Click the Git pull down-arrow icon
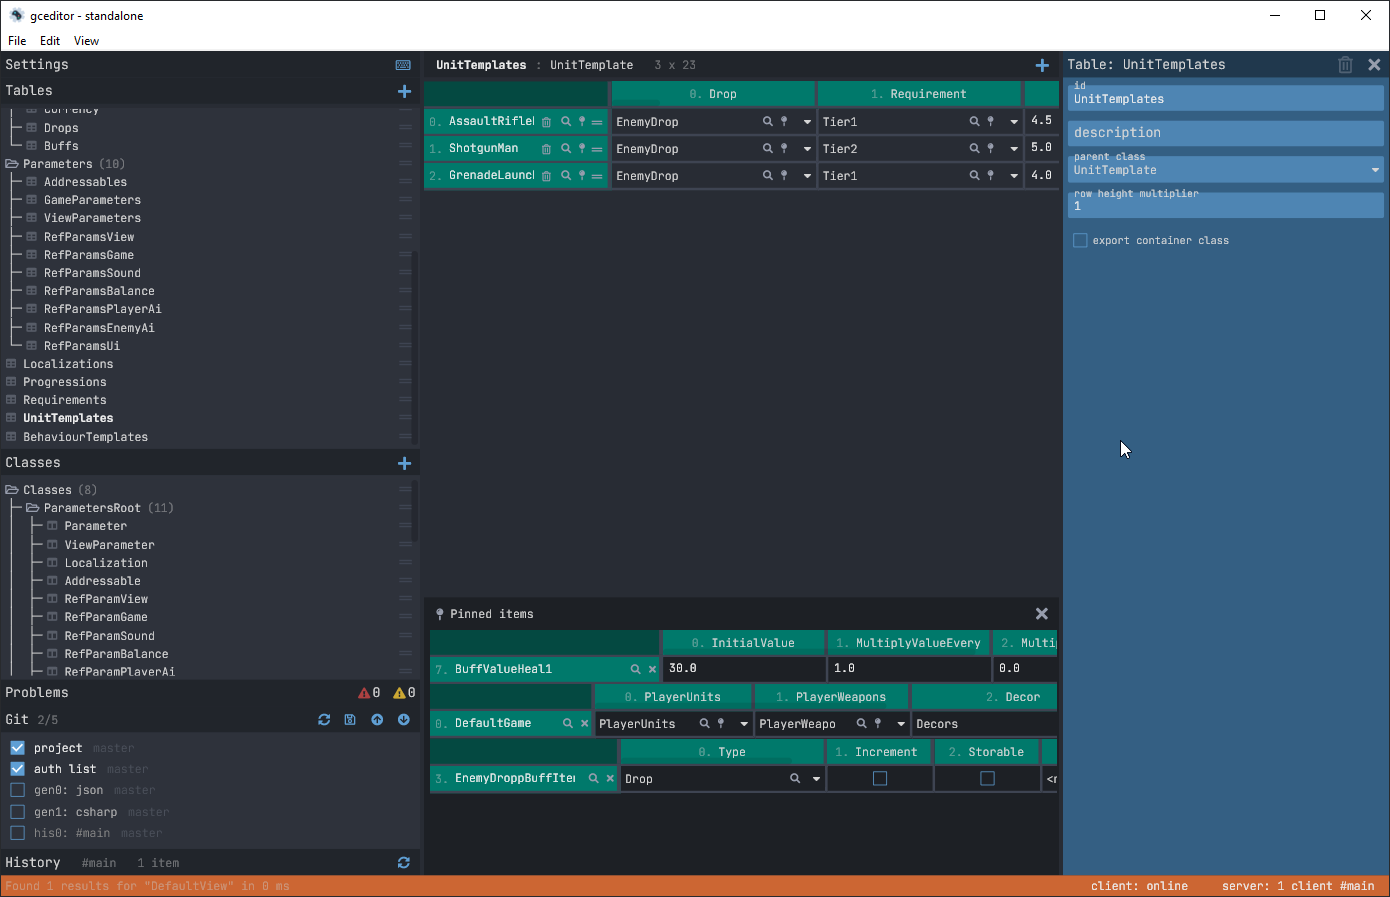Viewport: 1390px width, 897px height. point(404,720)
